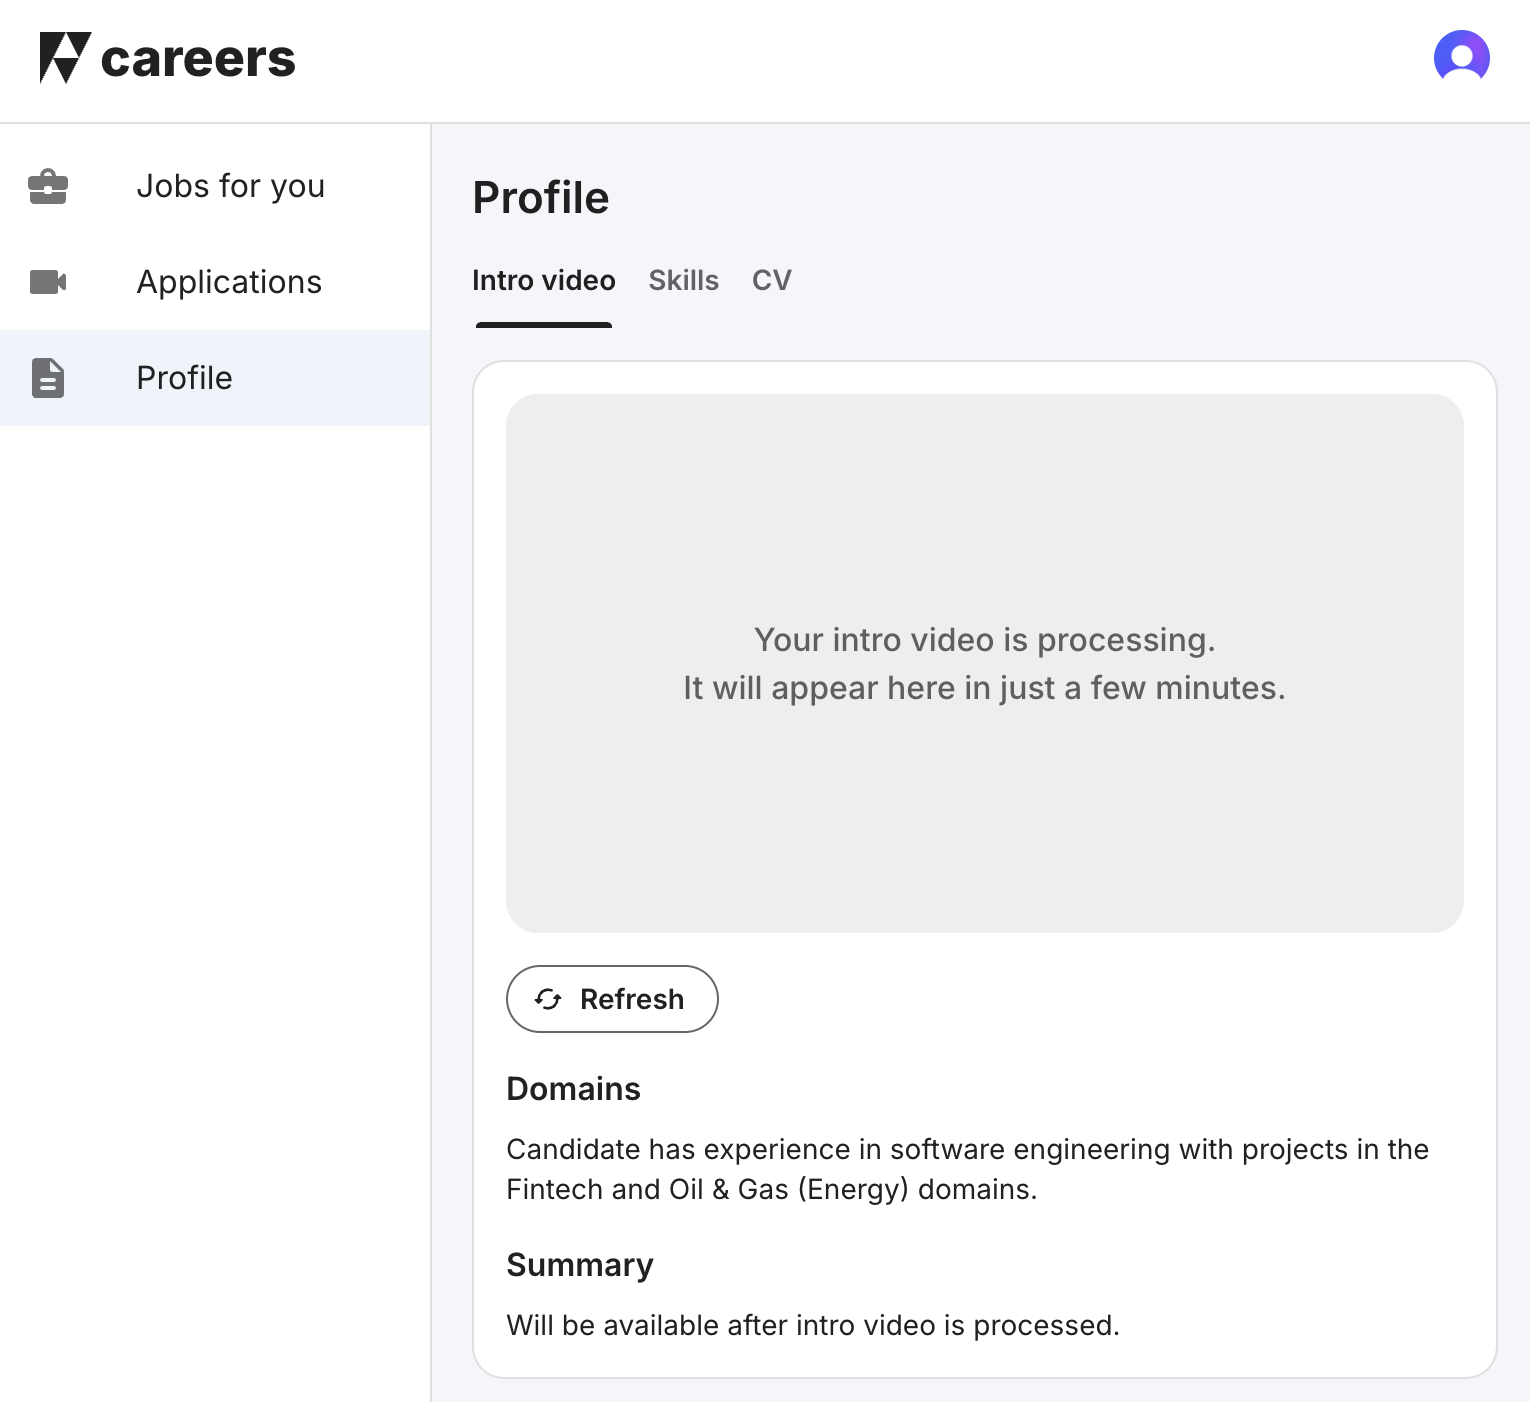Switch to the Skills tab
The height and width of the screenshot is (1402, 1530).
coord(684,281)
